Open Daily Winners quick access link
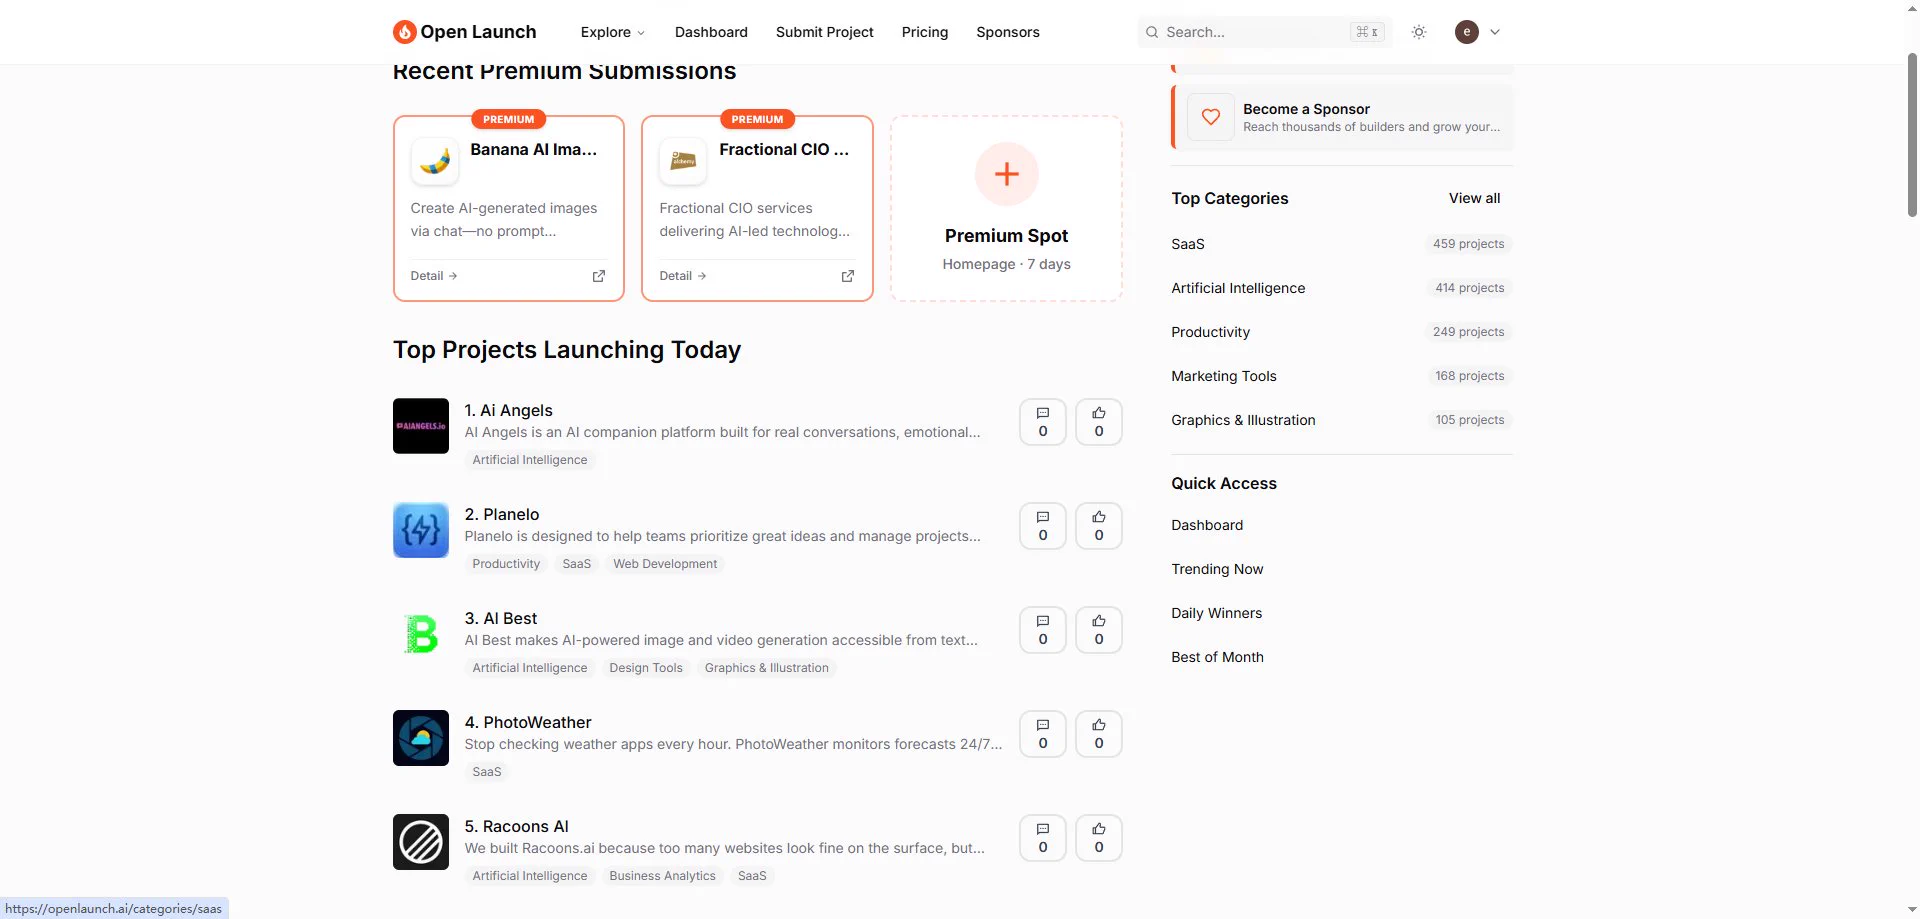The image size is (1920, 919). click(1216, 613)
